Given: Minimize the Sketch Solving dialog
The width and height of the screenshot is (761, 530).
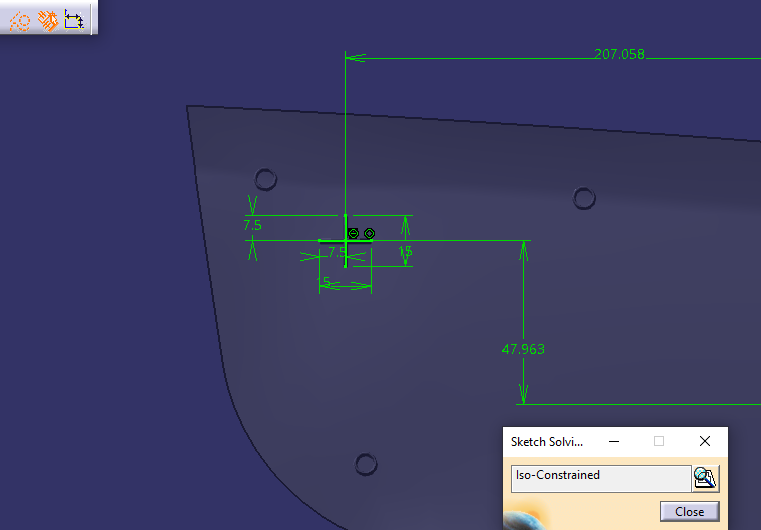Looking at the screenshot, I should coord(614,441).
